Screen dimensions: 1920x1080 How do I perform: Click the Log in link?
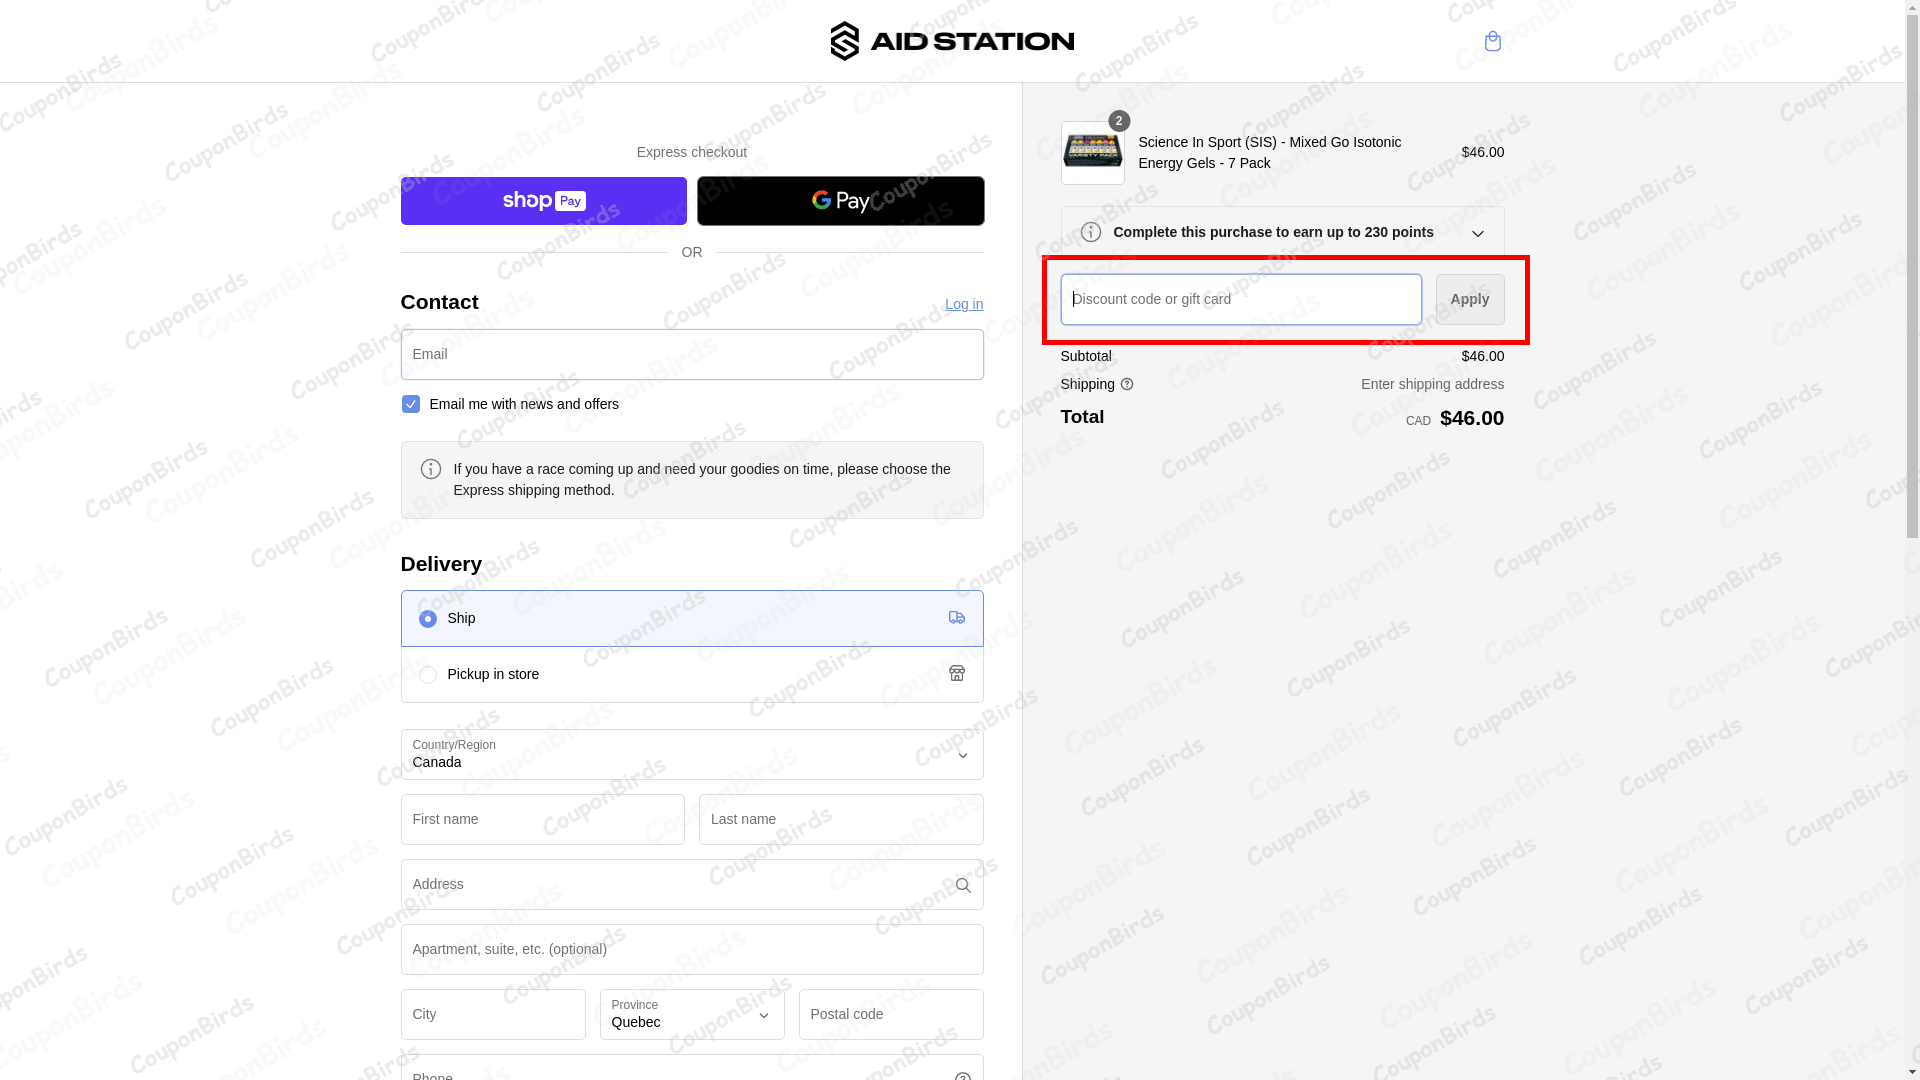click(x=963, y=304)
